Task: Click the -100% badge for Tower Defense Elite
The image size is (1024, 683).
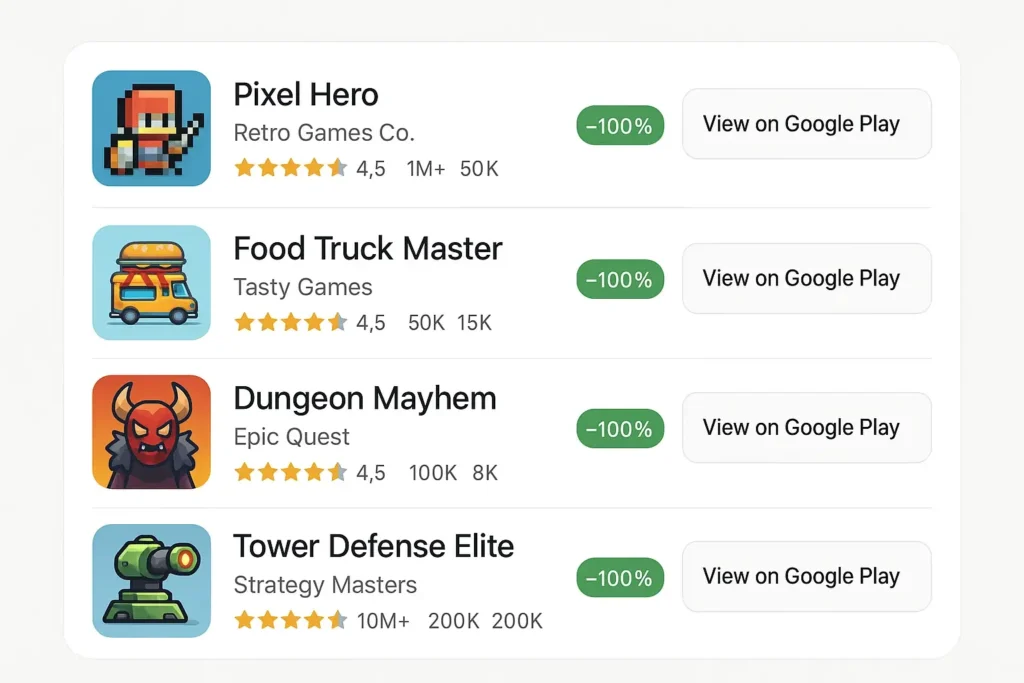Action: tap(620, 578)
